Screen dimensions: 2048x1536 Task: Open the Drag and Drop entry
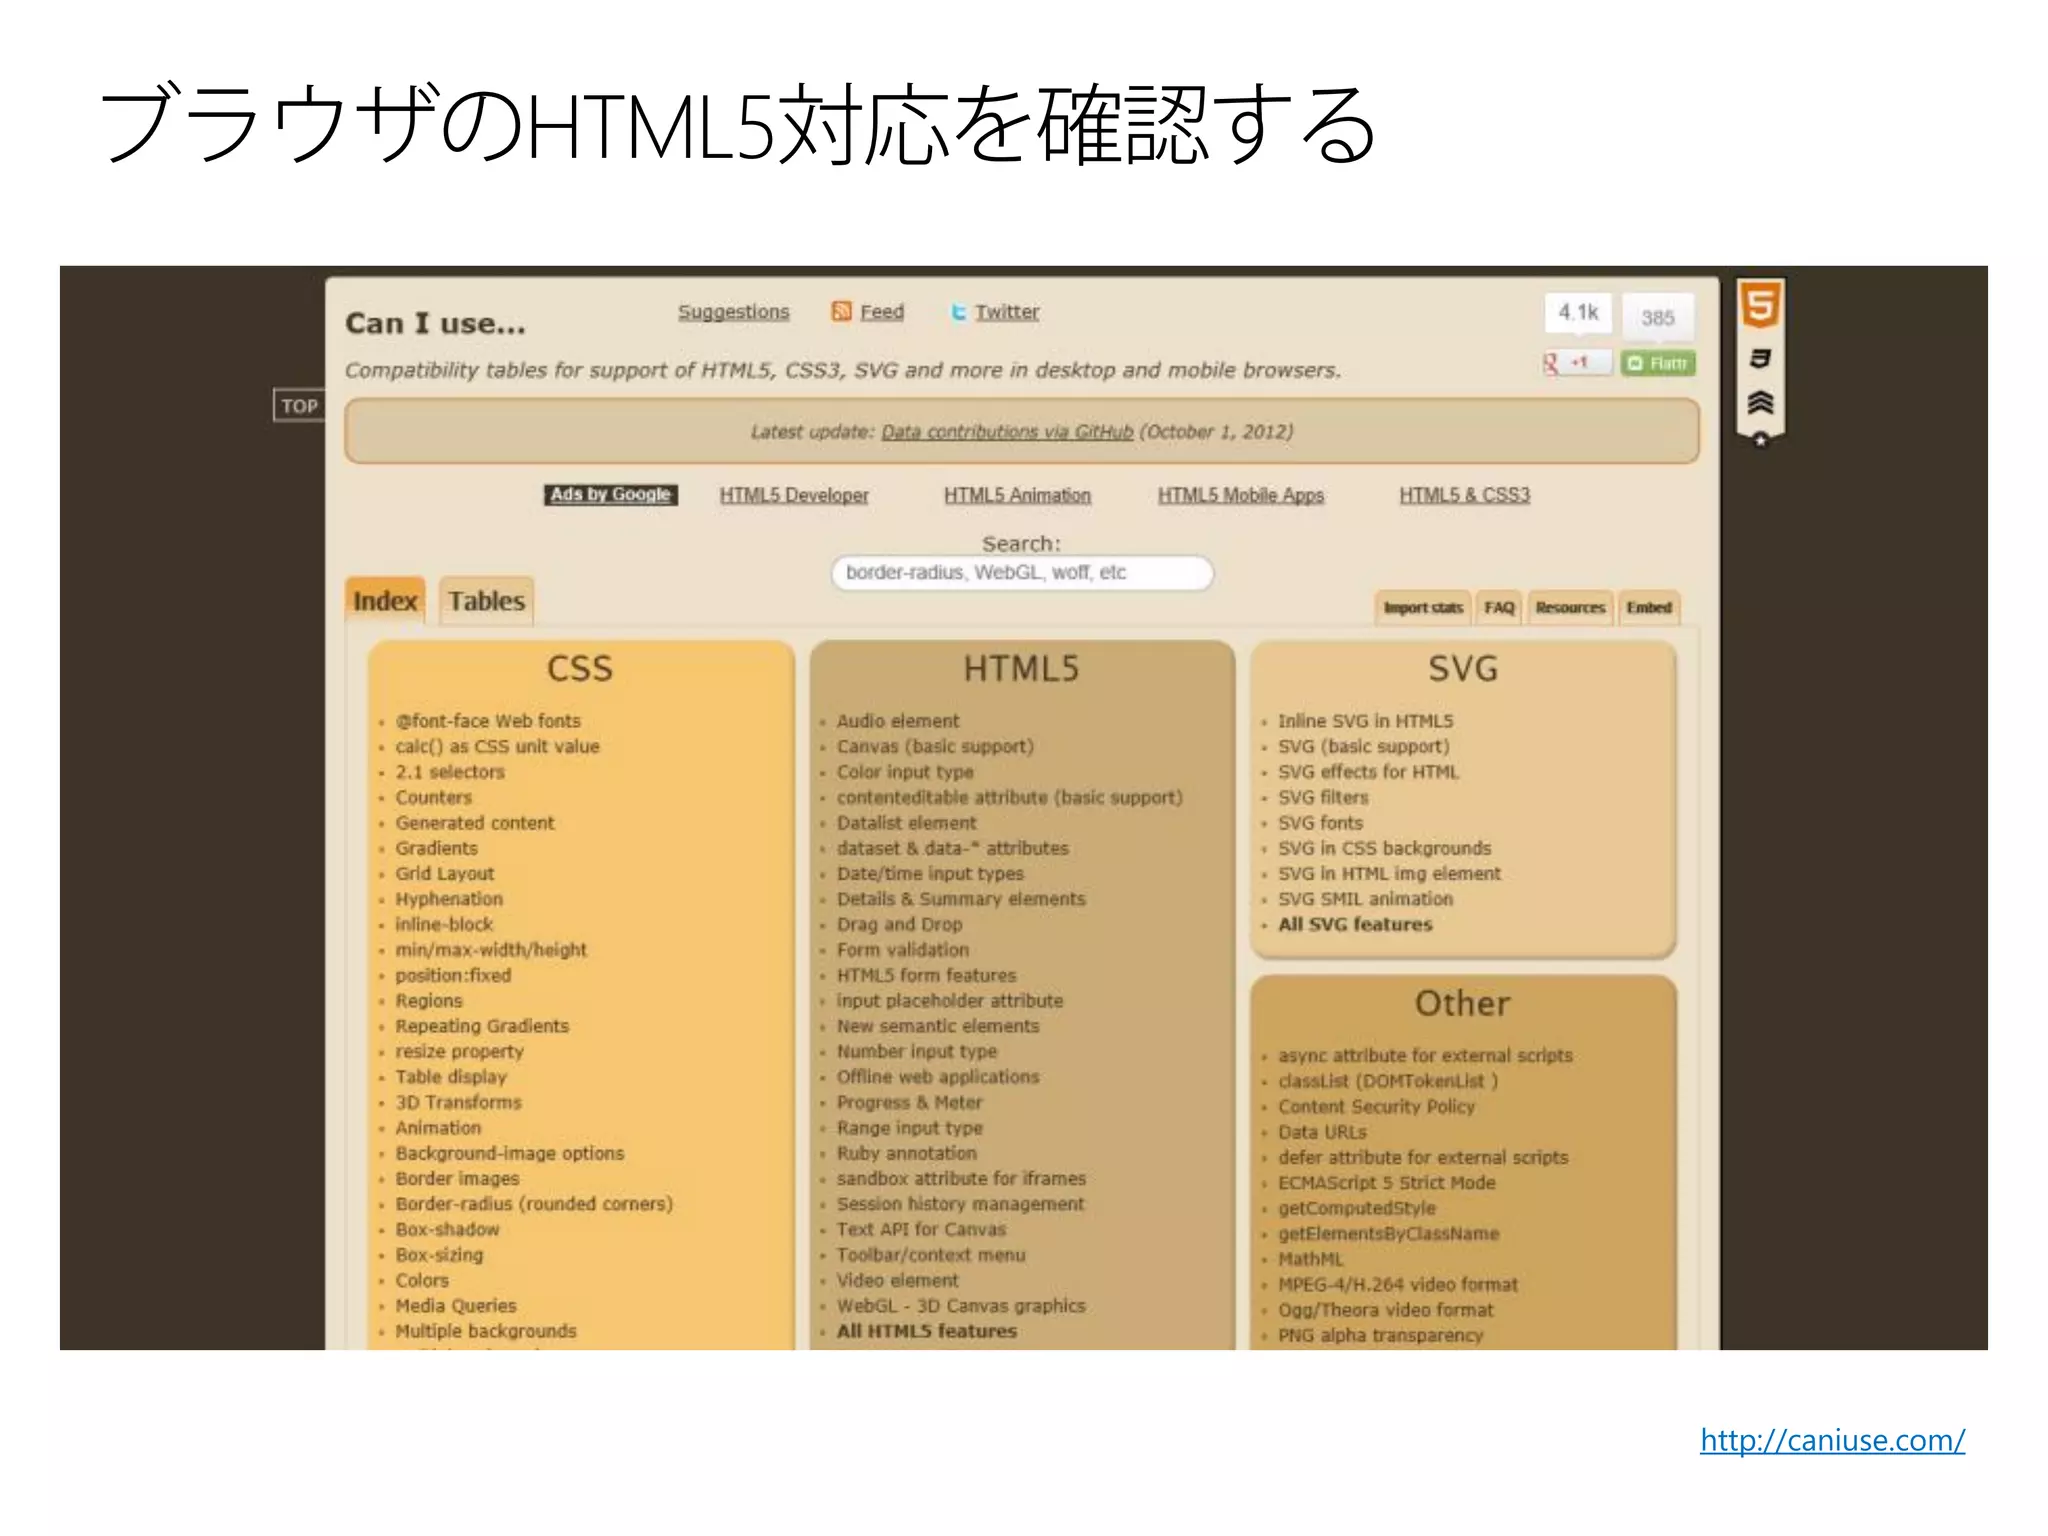pos(899,925)
